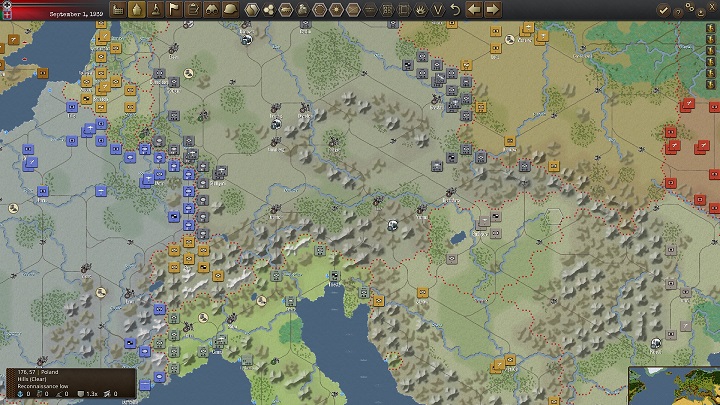
Task: Click the third anchor icon on right edge
Action: coord(711,51)
